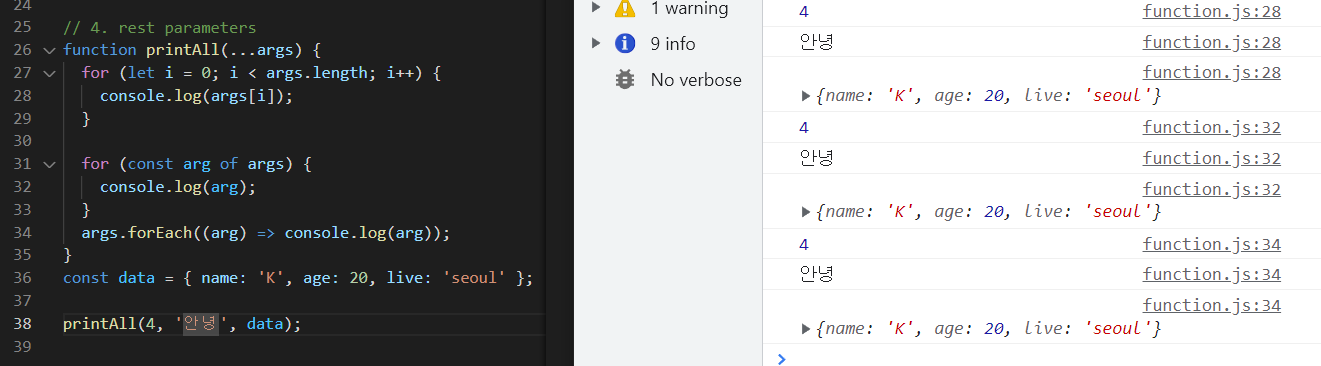Expand the "9 info" message group
The width and height of the screenshot is (1321, 366).
pyautogui.click(x=596, y=43)
